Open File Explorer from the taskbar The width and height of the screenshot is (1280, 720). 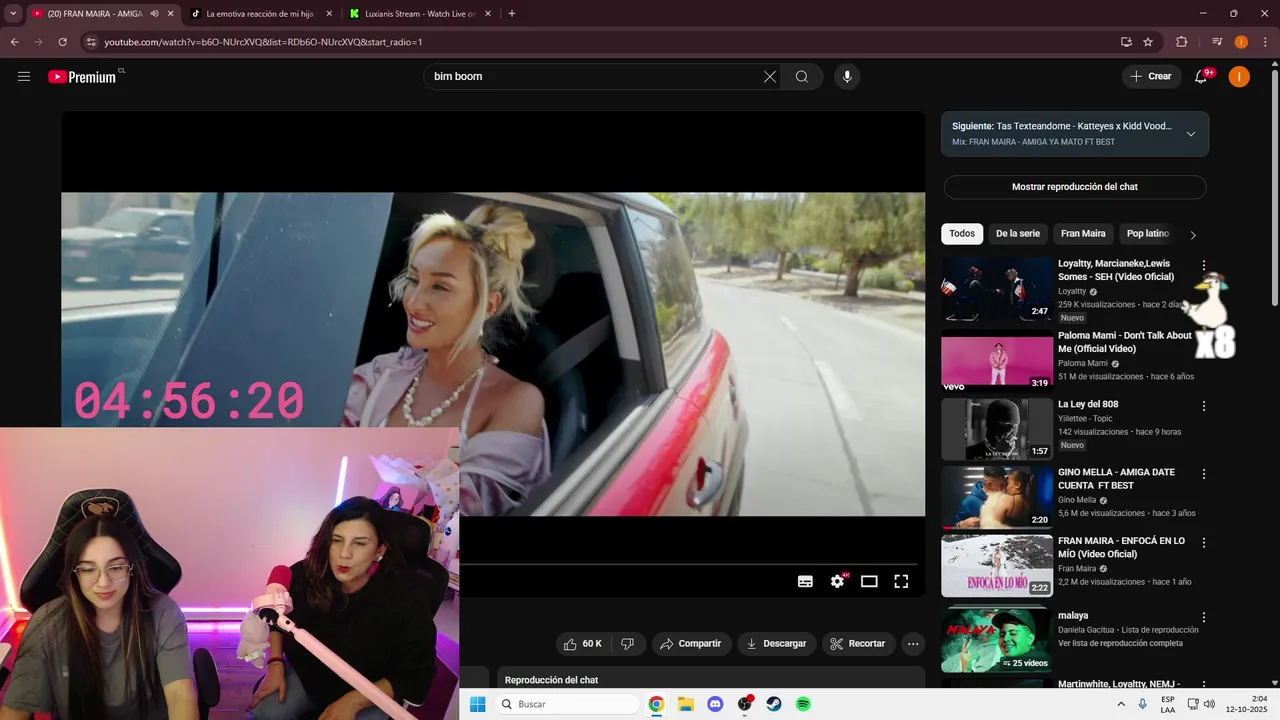point(686,704)
